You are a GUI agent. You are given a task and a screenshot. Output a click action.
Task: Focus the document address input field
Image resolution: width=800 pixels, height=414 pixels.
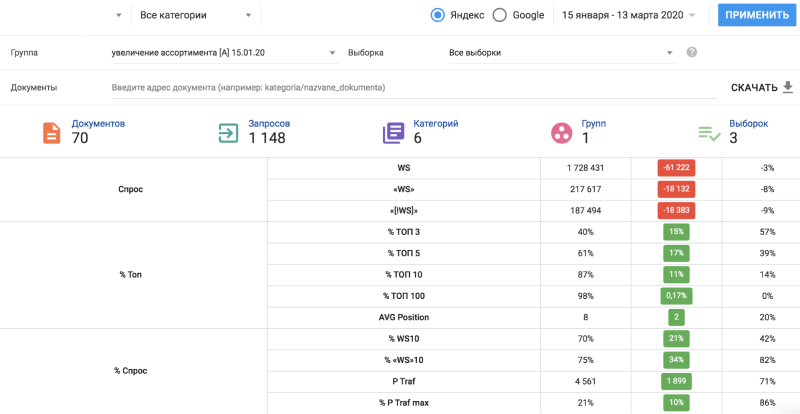(414, 88)
